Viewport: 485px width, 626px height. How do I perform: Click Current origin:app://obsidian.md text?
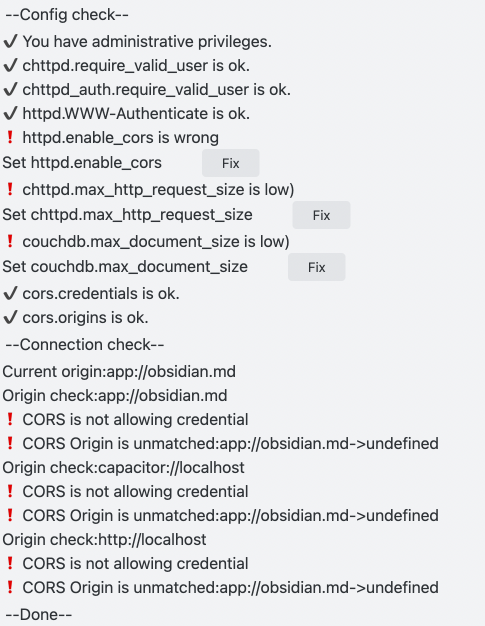[119, 372]
